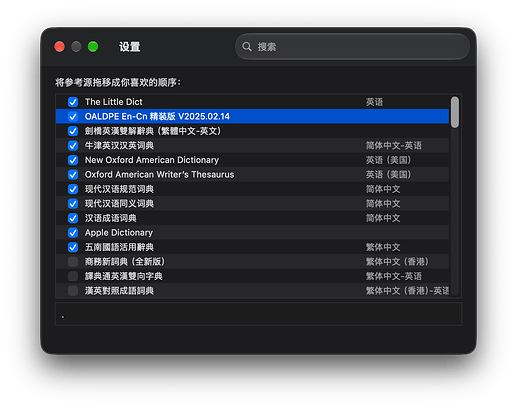Image resolution: width=517 pixels, height=408 pixels.
Task: Select 五南國語活用辭典 row name
Action: point(119,247)
